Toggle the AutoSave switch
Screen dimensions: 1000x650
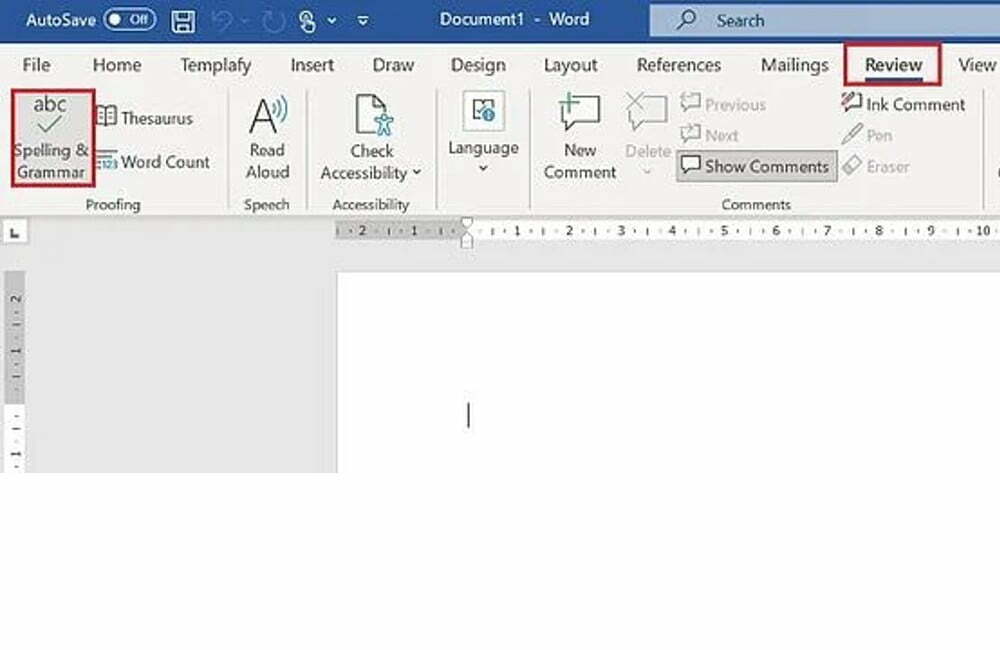click(130, 20)
